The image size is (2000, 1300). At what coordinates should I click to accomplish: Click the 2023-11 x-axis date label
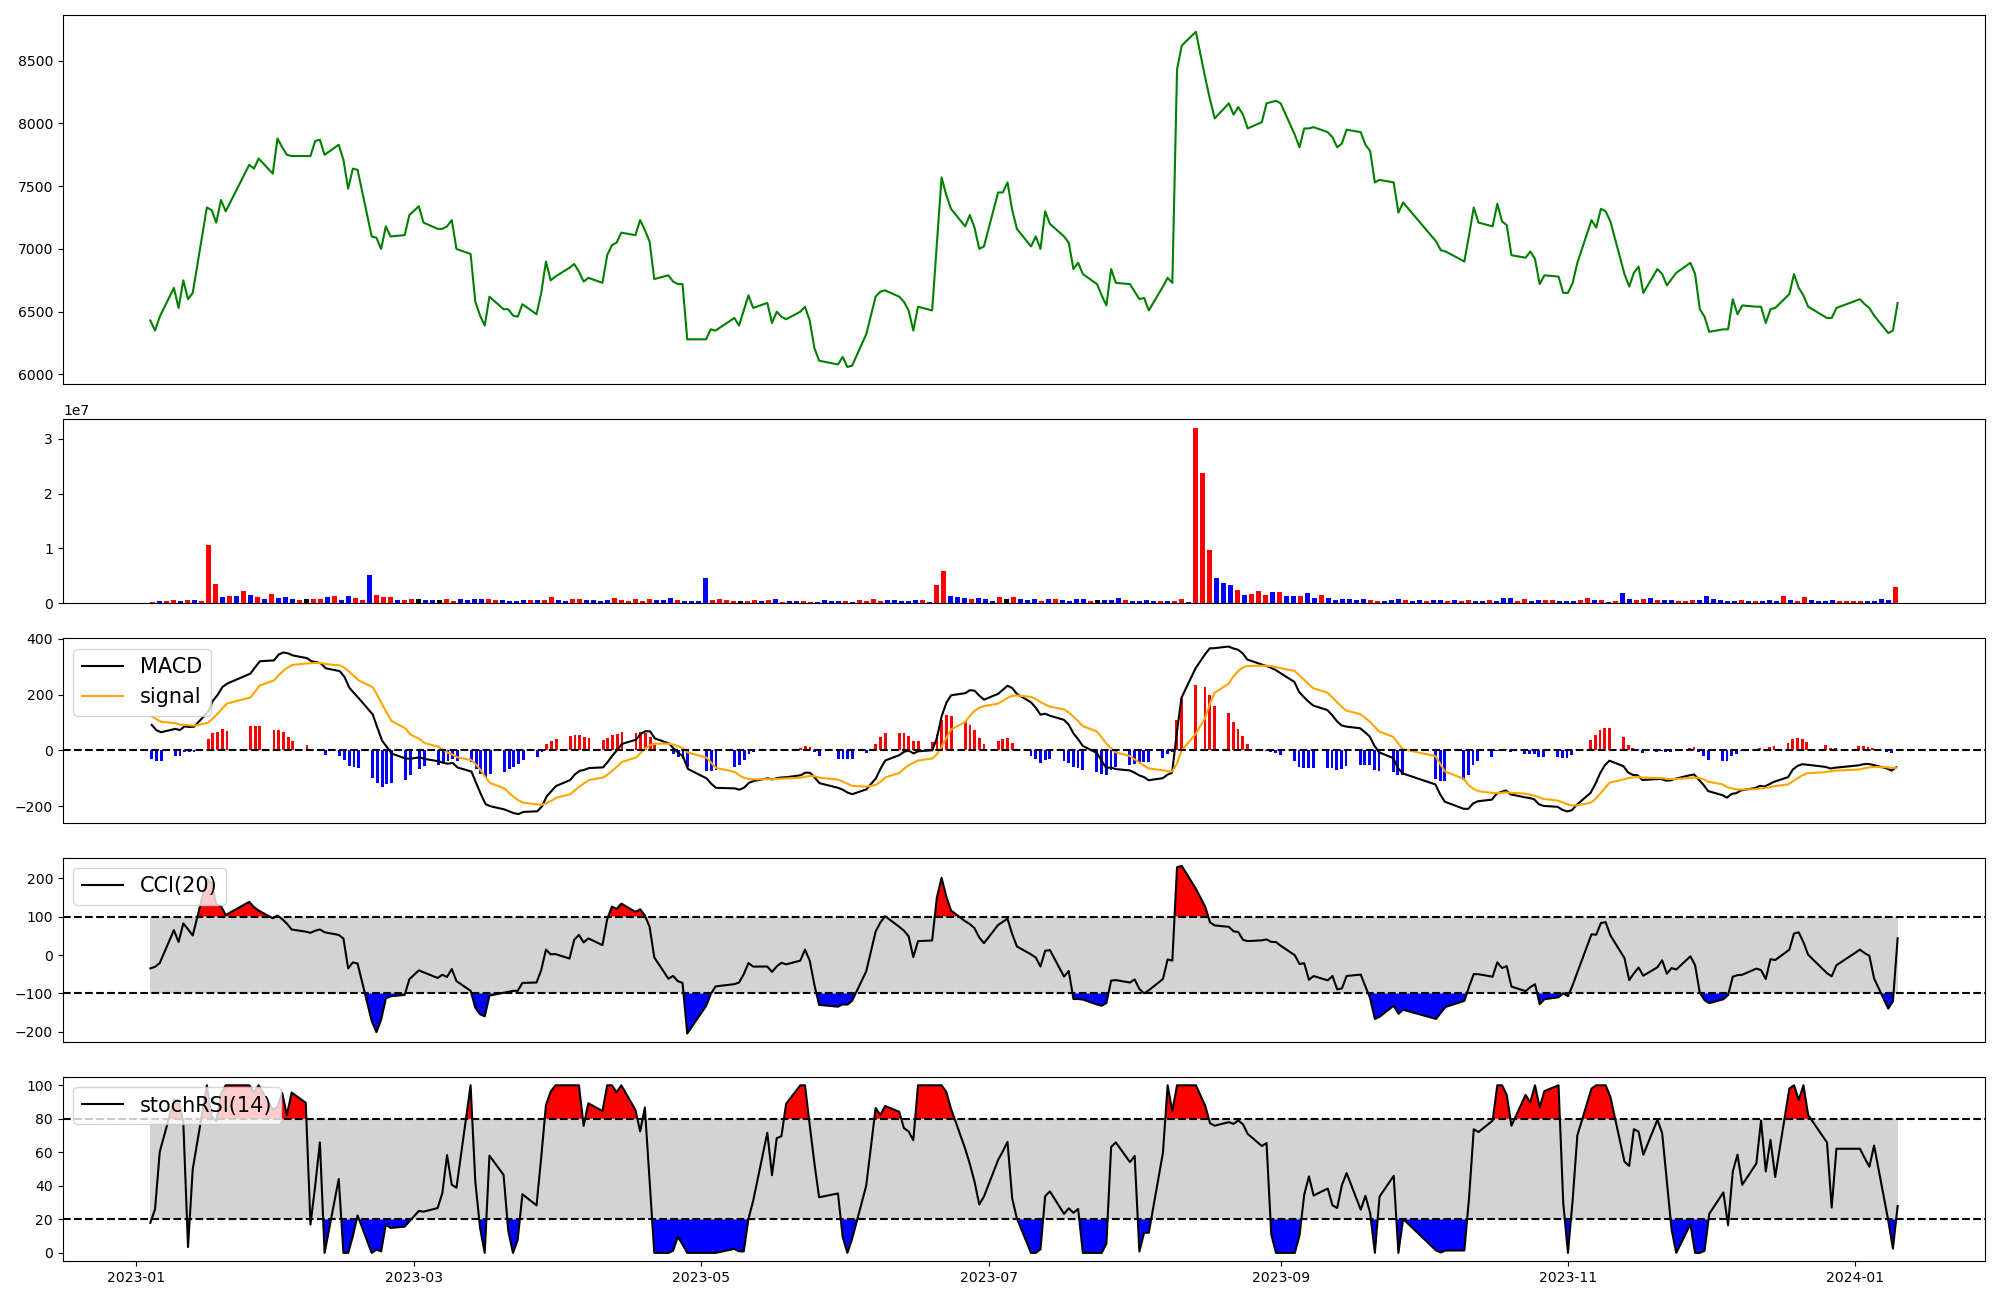[x=1568, y=1277]
